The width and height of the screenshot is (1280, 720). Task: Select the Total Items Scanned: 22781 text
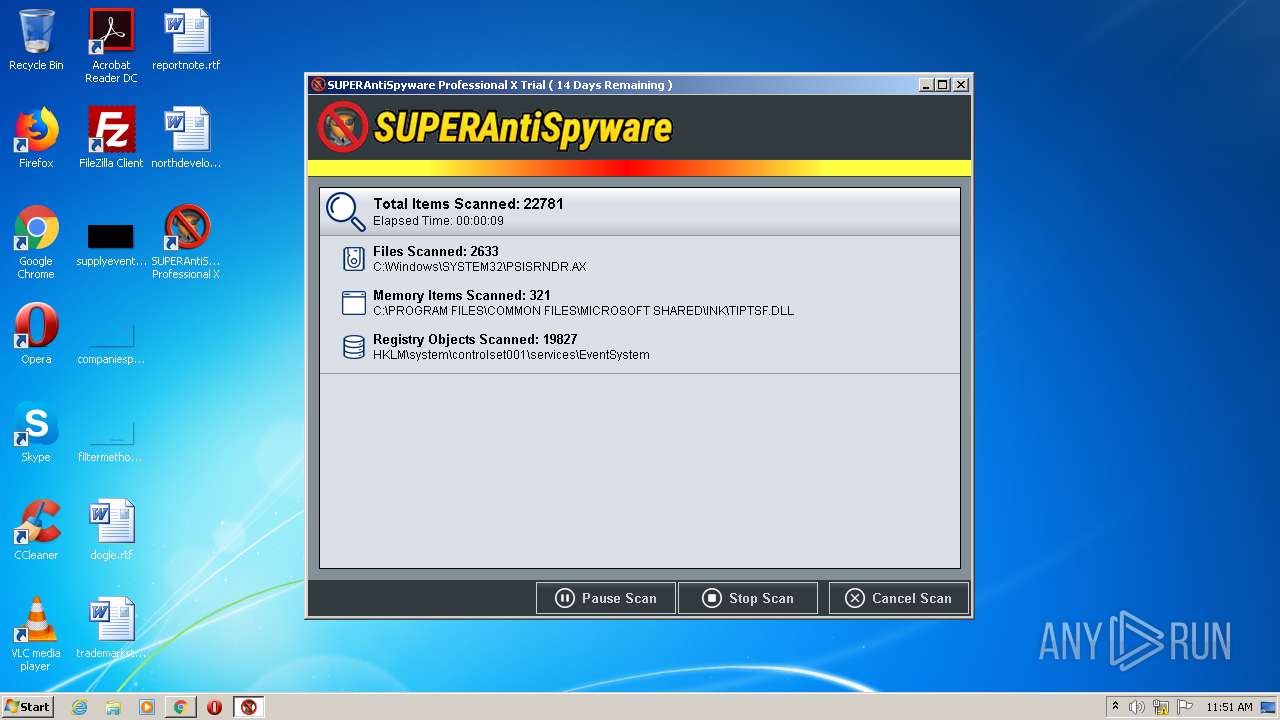[x=468, y=204]
